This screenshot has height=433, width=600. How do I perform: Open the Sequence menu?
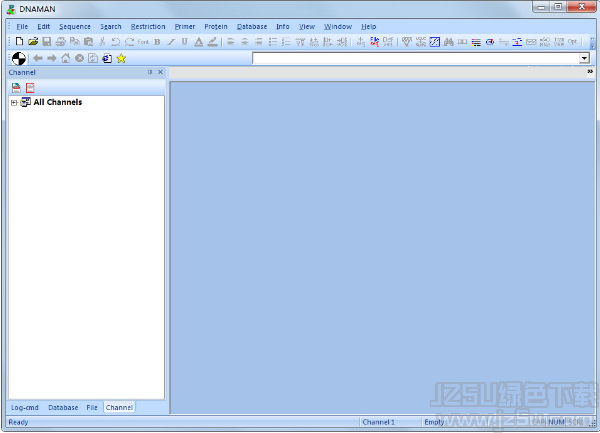(x=75, y=26)
